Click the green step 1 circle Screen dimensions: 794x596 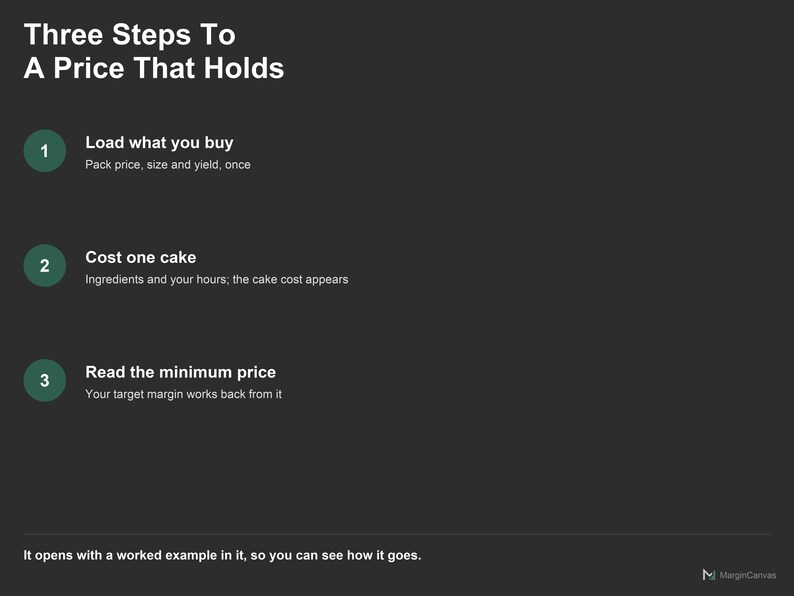[x=45, y=151]
